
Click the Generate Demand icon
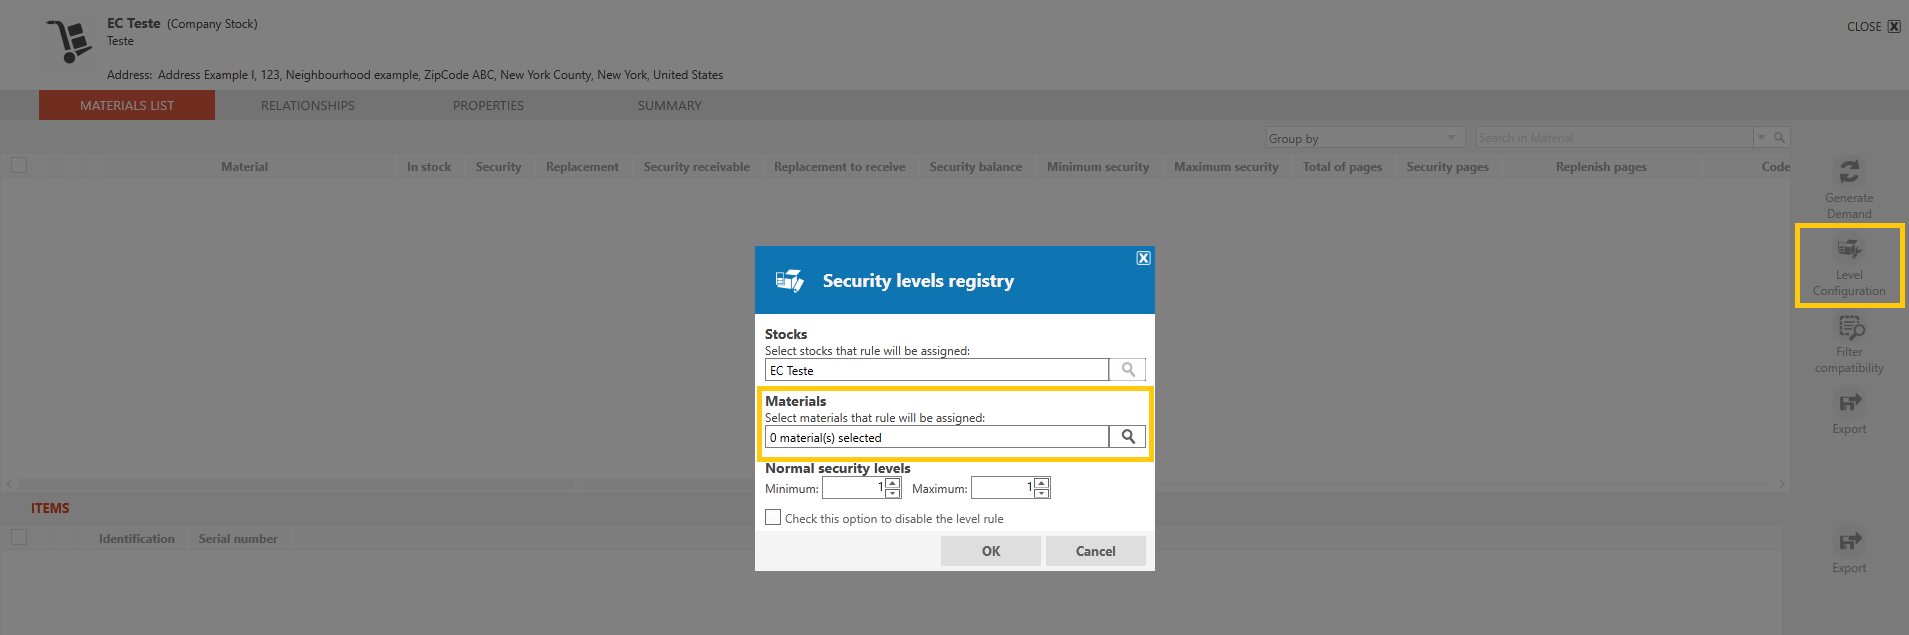coord(1849,172)
